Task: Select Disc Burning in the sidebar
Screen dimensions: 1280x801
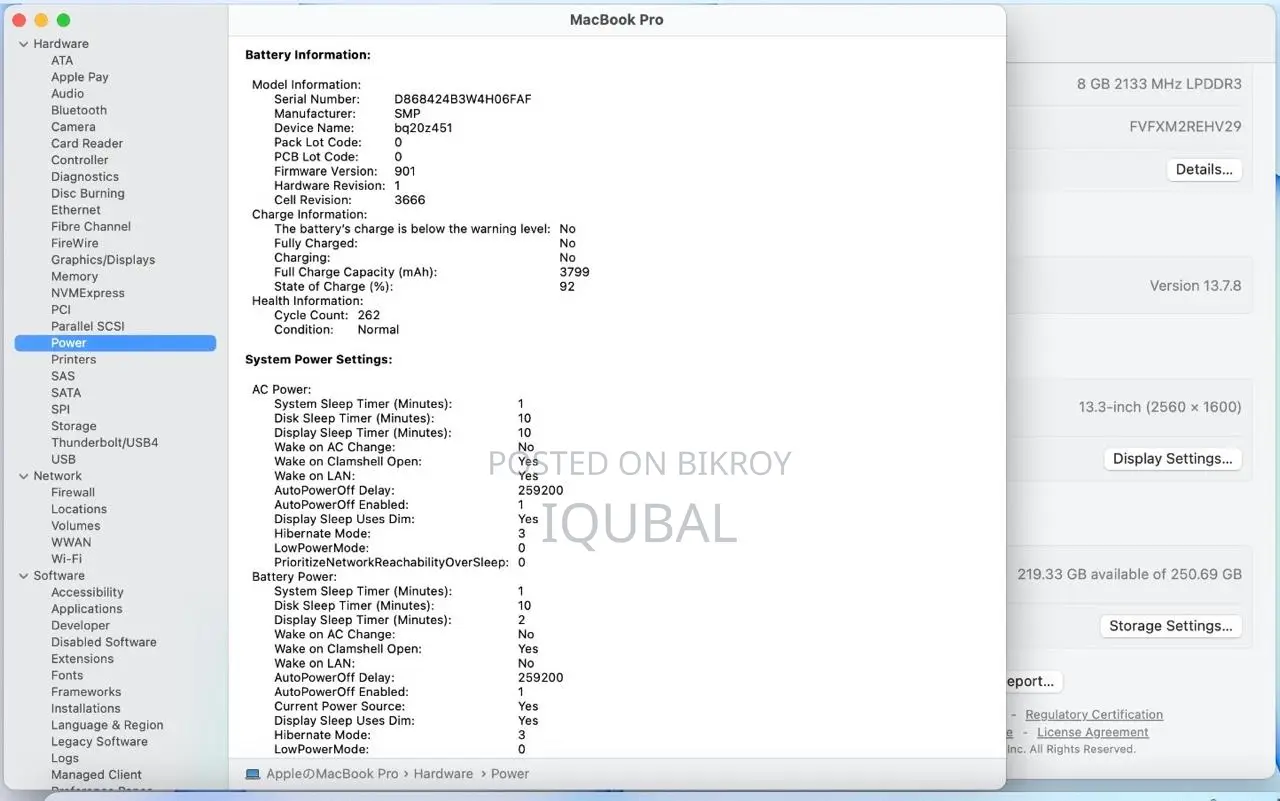Action: click(88, 194)
